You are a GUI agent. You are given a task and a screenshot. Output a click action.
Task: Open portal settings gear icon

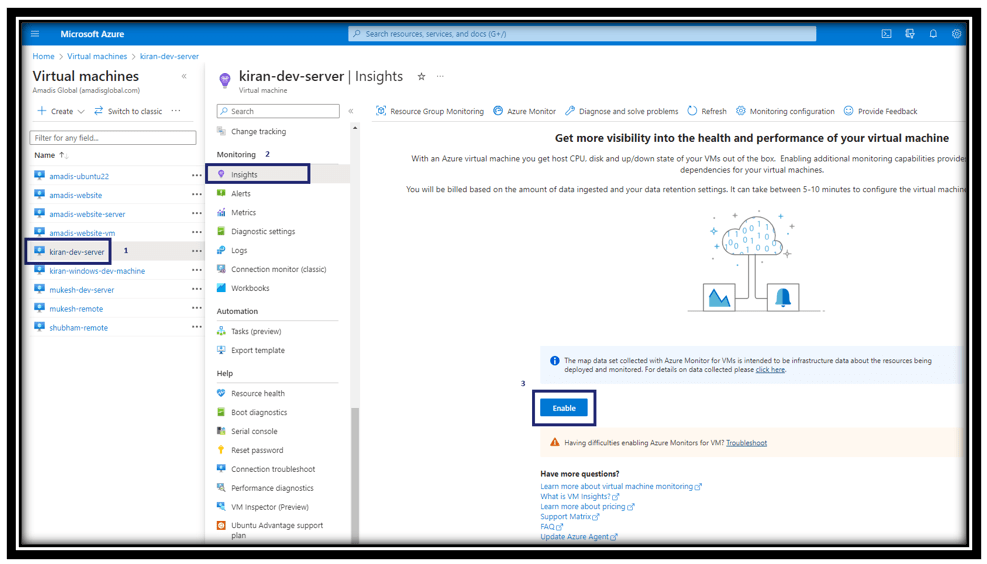coord(956,34)
